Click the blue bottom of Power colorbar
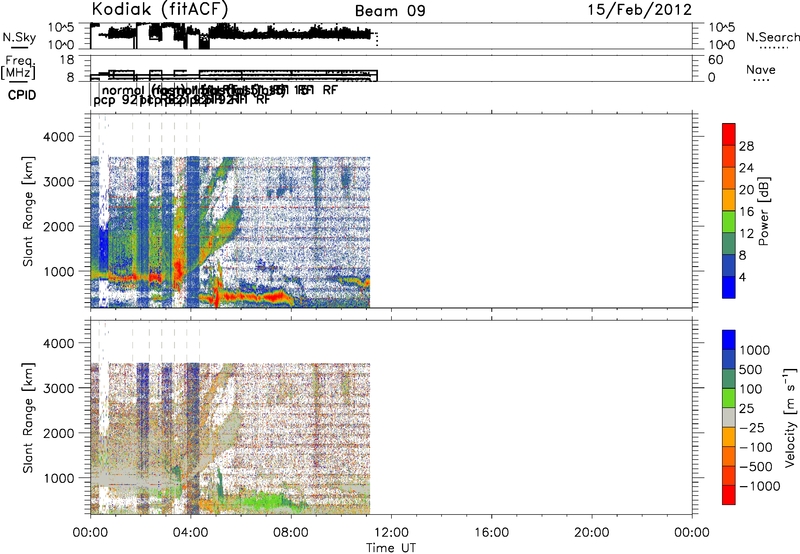 (x=729, y=288)
